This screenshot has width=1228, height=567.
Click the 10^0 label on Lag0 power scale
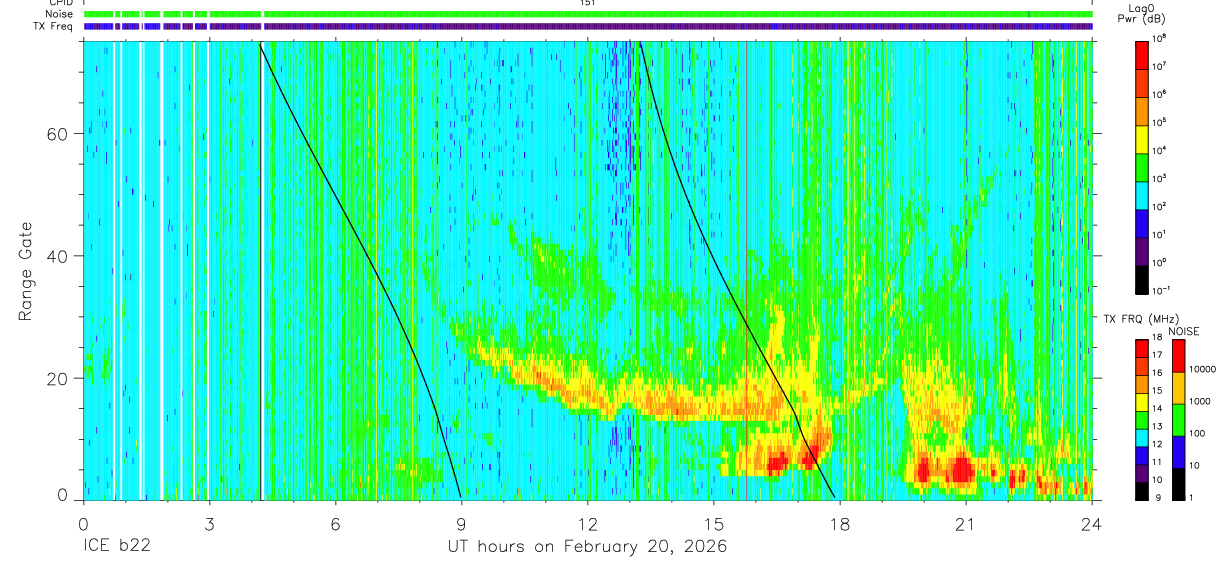pyautogui.click(x=1160, y=263)
